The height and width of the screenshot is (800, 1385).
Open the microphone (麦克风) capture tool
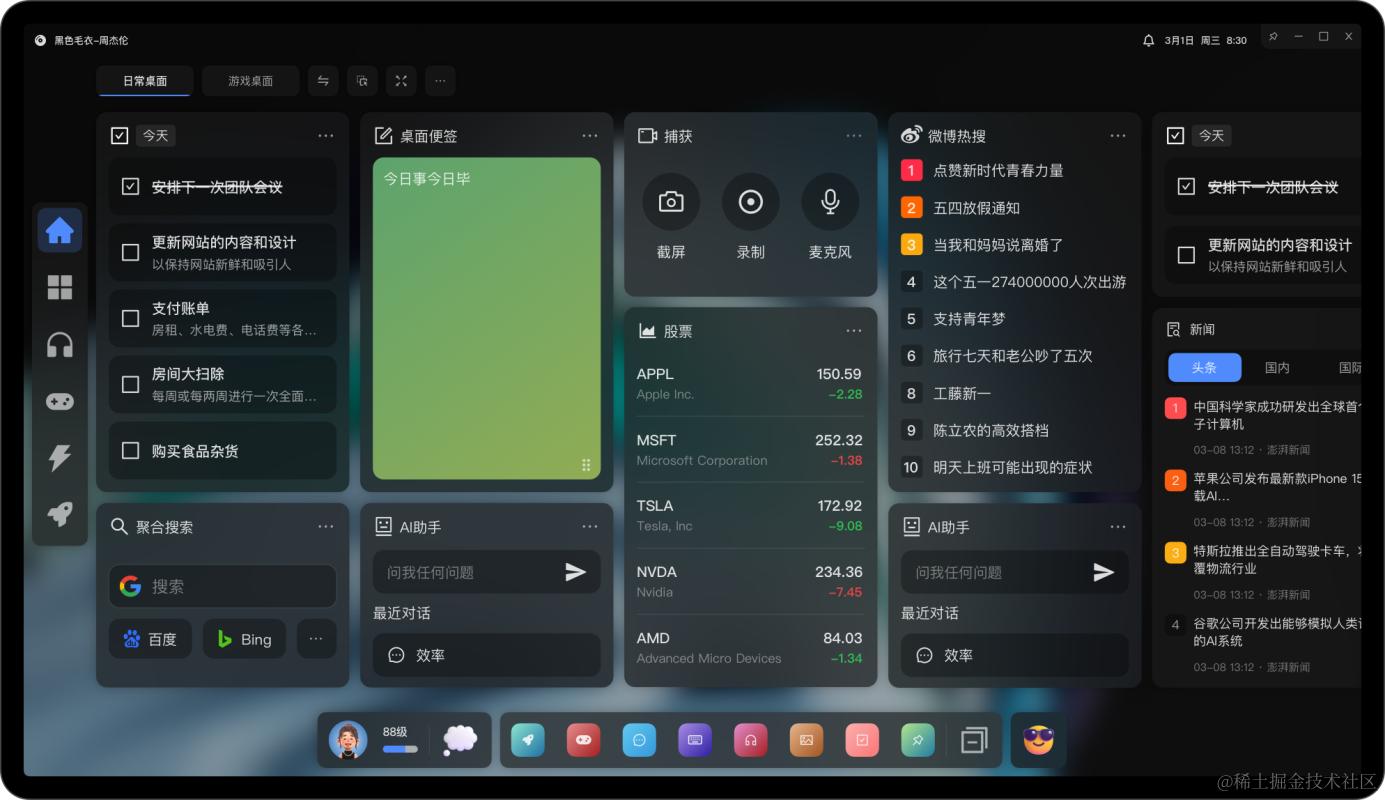tap(829, 201)
